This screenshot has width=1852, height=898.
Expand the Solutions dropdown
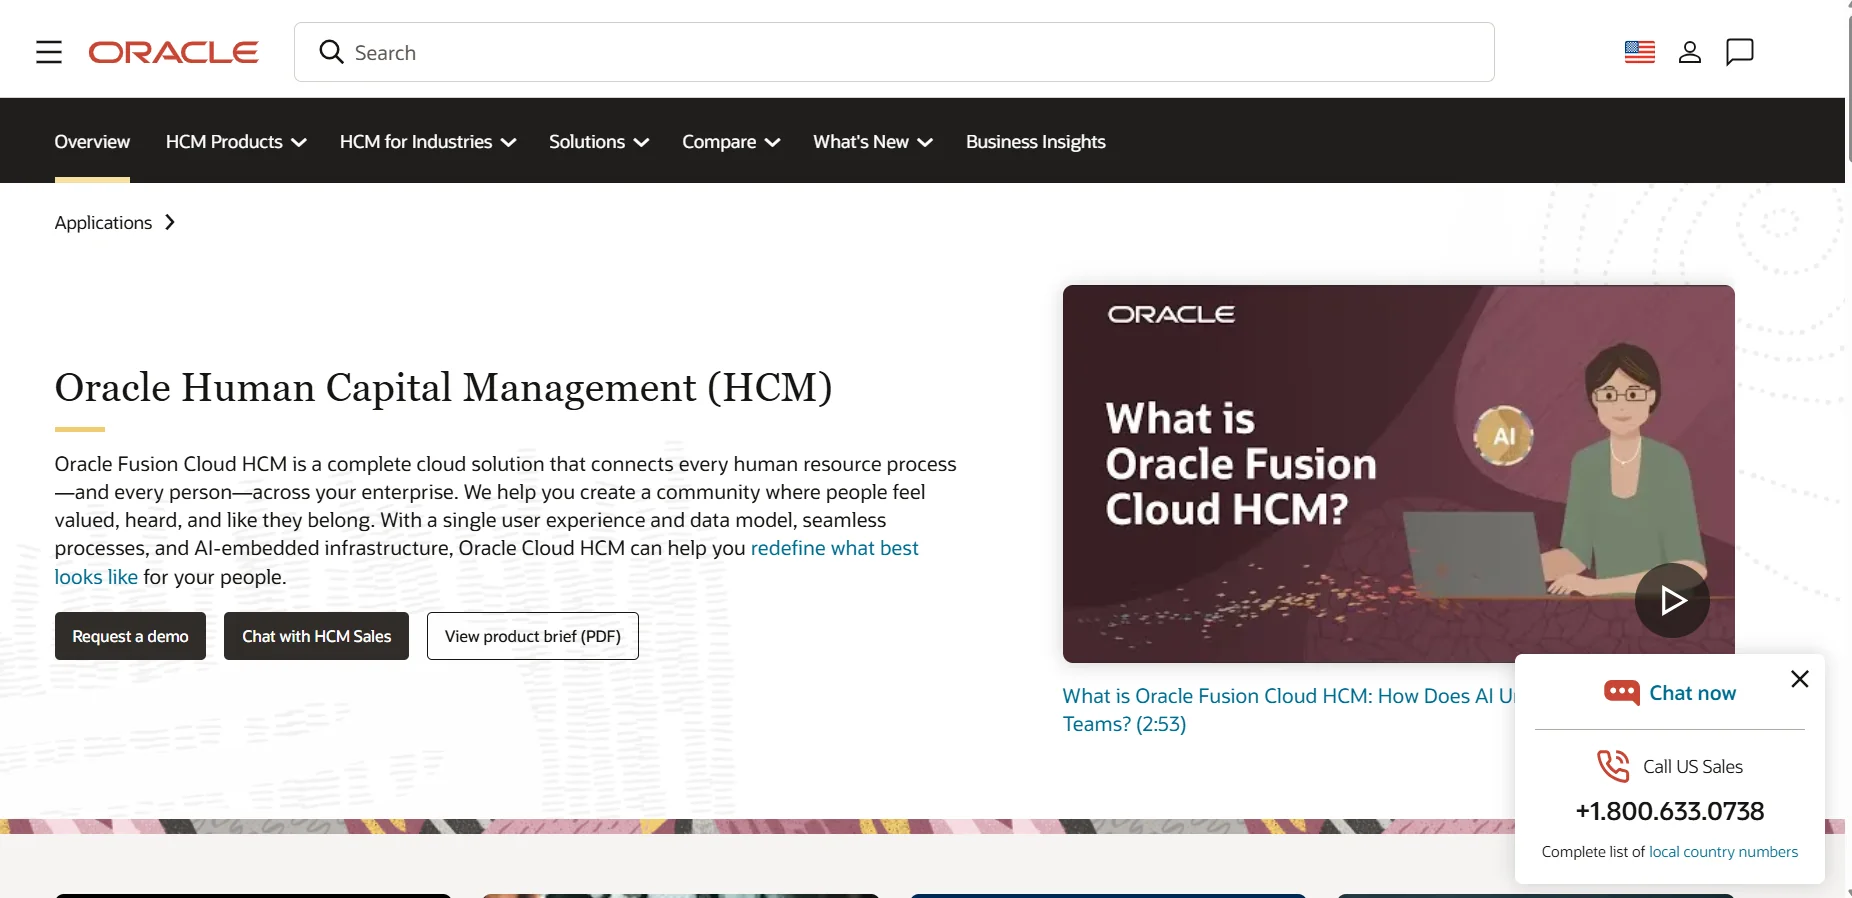pyautogui.click(x=599, y=142)
